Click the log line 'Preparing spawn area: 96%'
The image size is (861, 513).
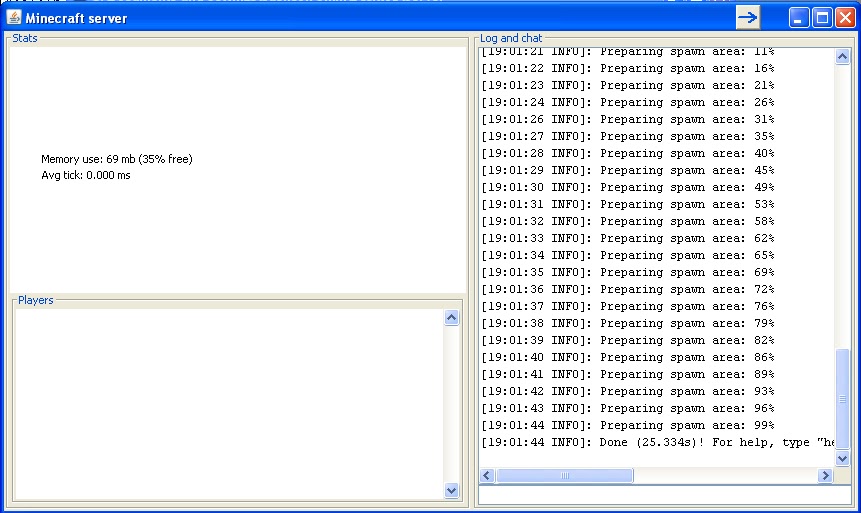[628, 409]
